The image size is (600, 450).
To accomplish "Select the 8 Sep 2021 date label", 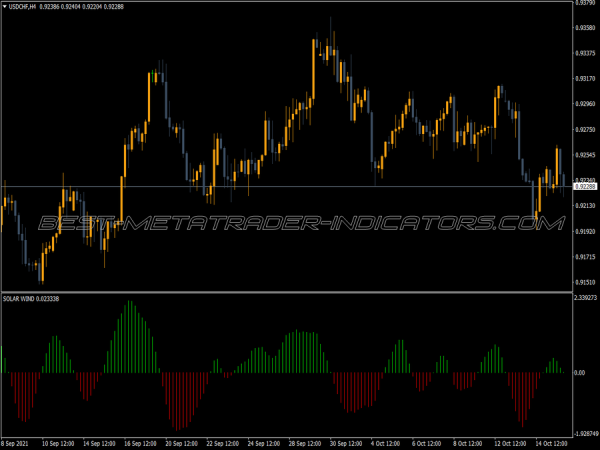I will [15, 443].
